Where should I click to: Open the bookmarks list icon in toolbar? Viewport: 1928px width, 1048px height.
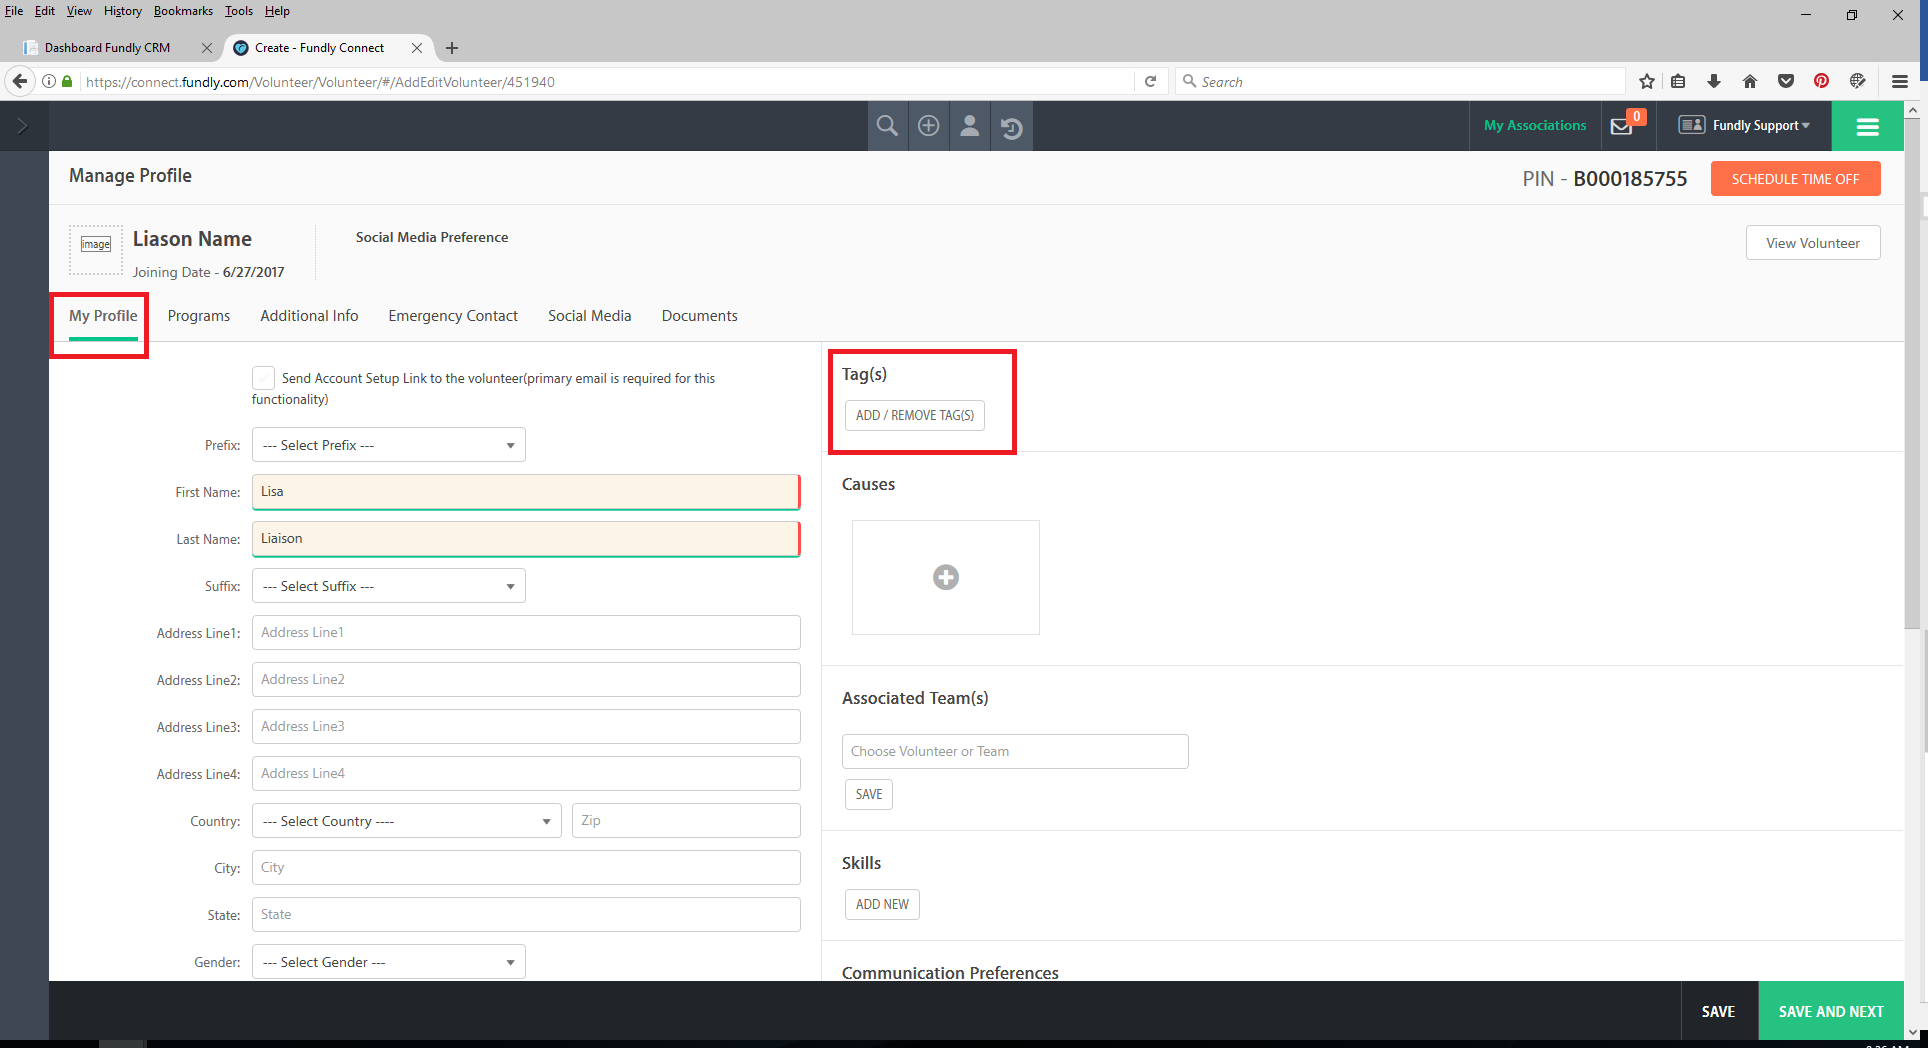[x=1679, y=82]
